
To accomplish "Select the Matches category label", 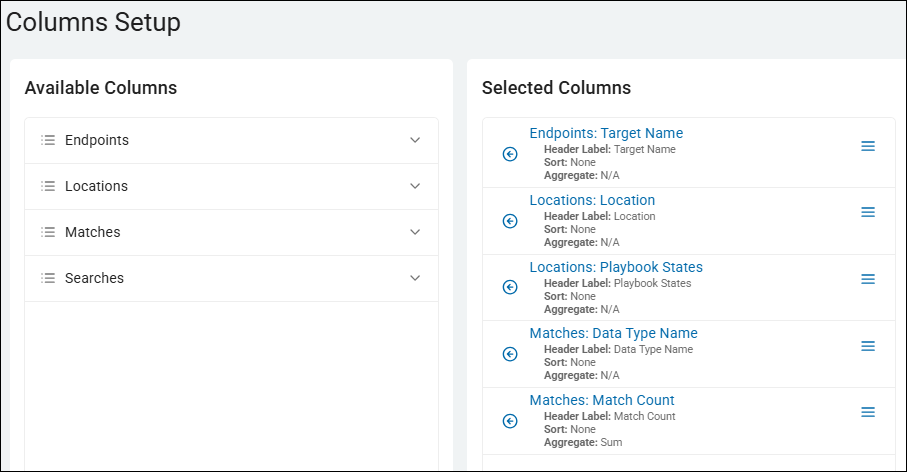I will pyautogui.click(x=93, y=232).
